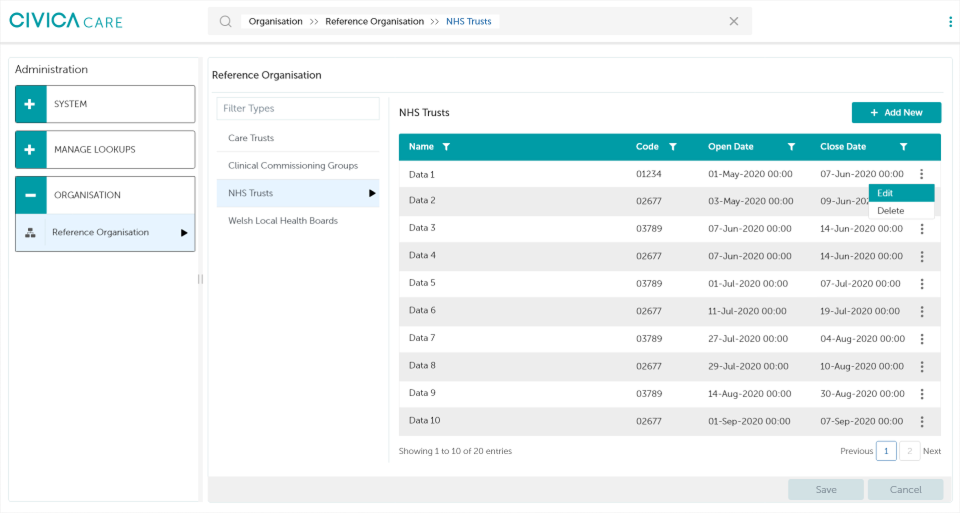
Task: Click the Cancel button
Action: [906, 490]
